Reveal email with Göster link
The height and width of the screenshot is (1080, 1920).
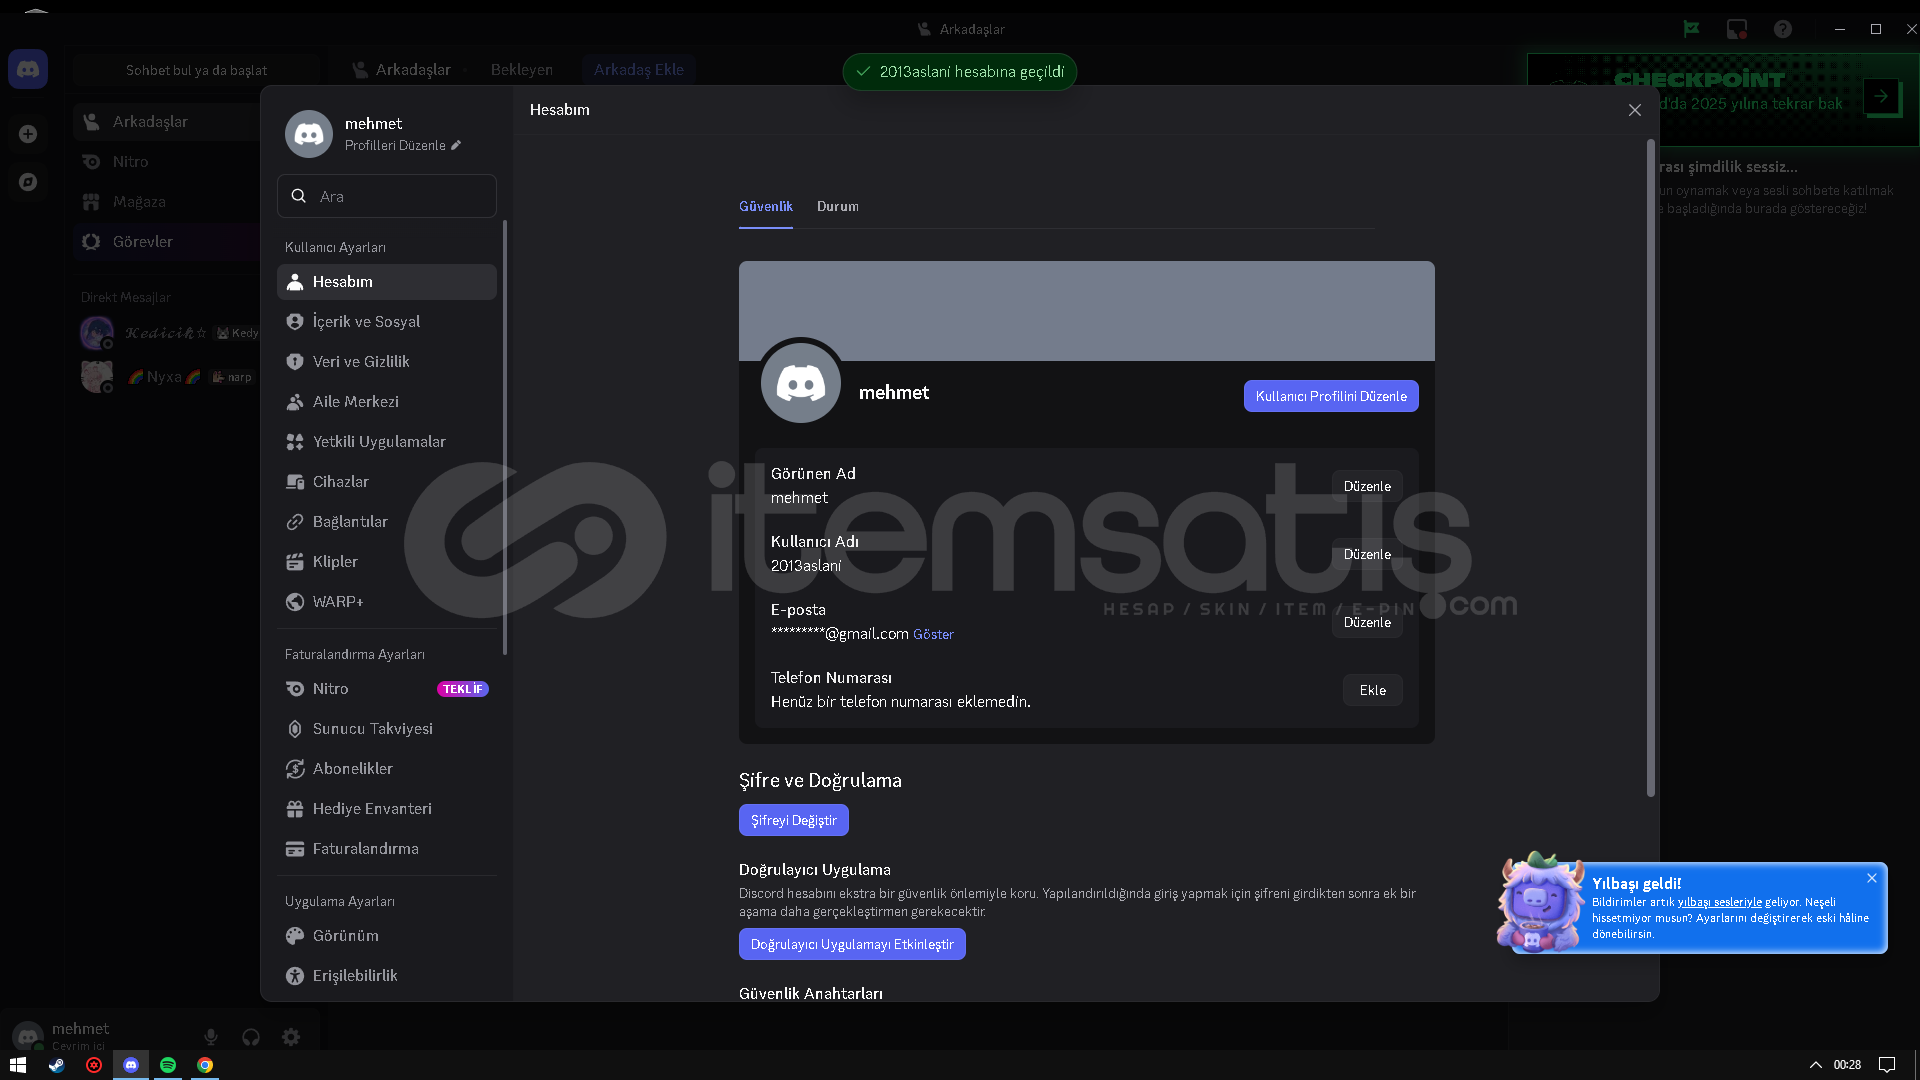tap(933, 635)
